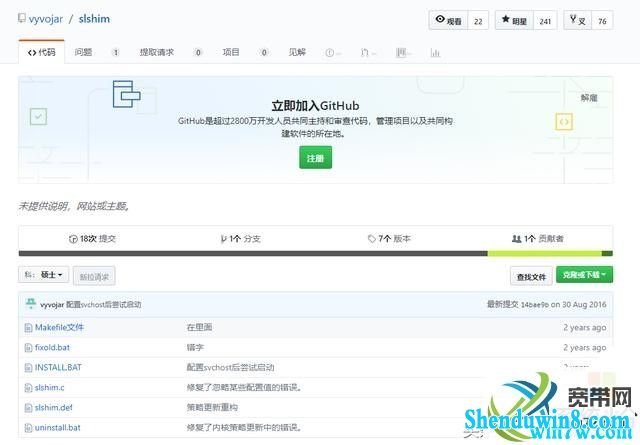This screenshot has height=445, width=640.
Task: Open the latest commit hash 14bae9b
Action: 535,305
